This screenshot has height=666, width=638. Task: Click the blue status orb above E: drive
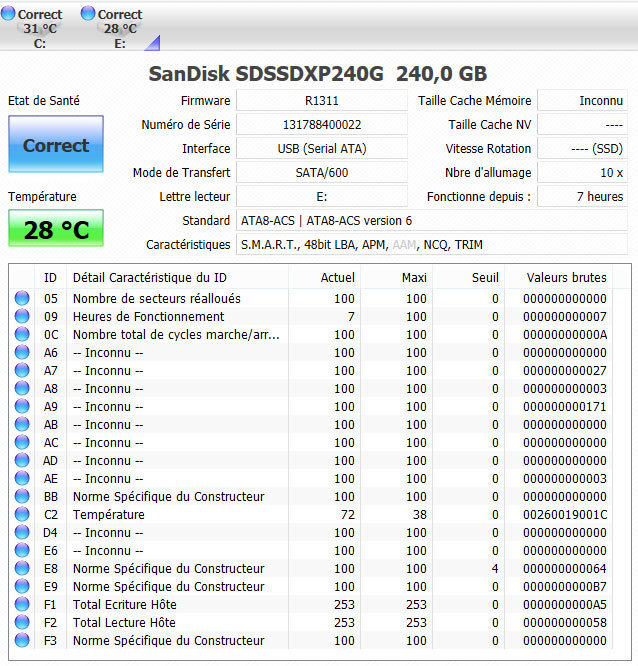[x=88, y=13]
